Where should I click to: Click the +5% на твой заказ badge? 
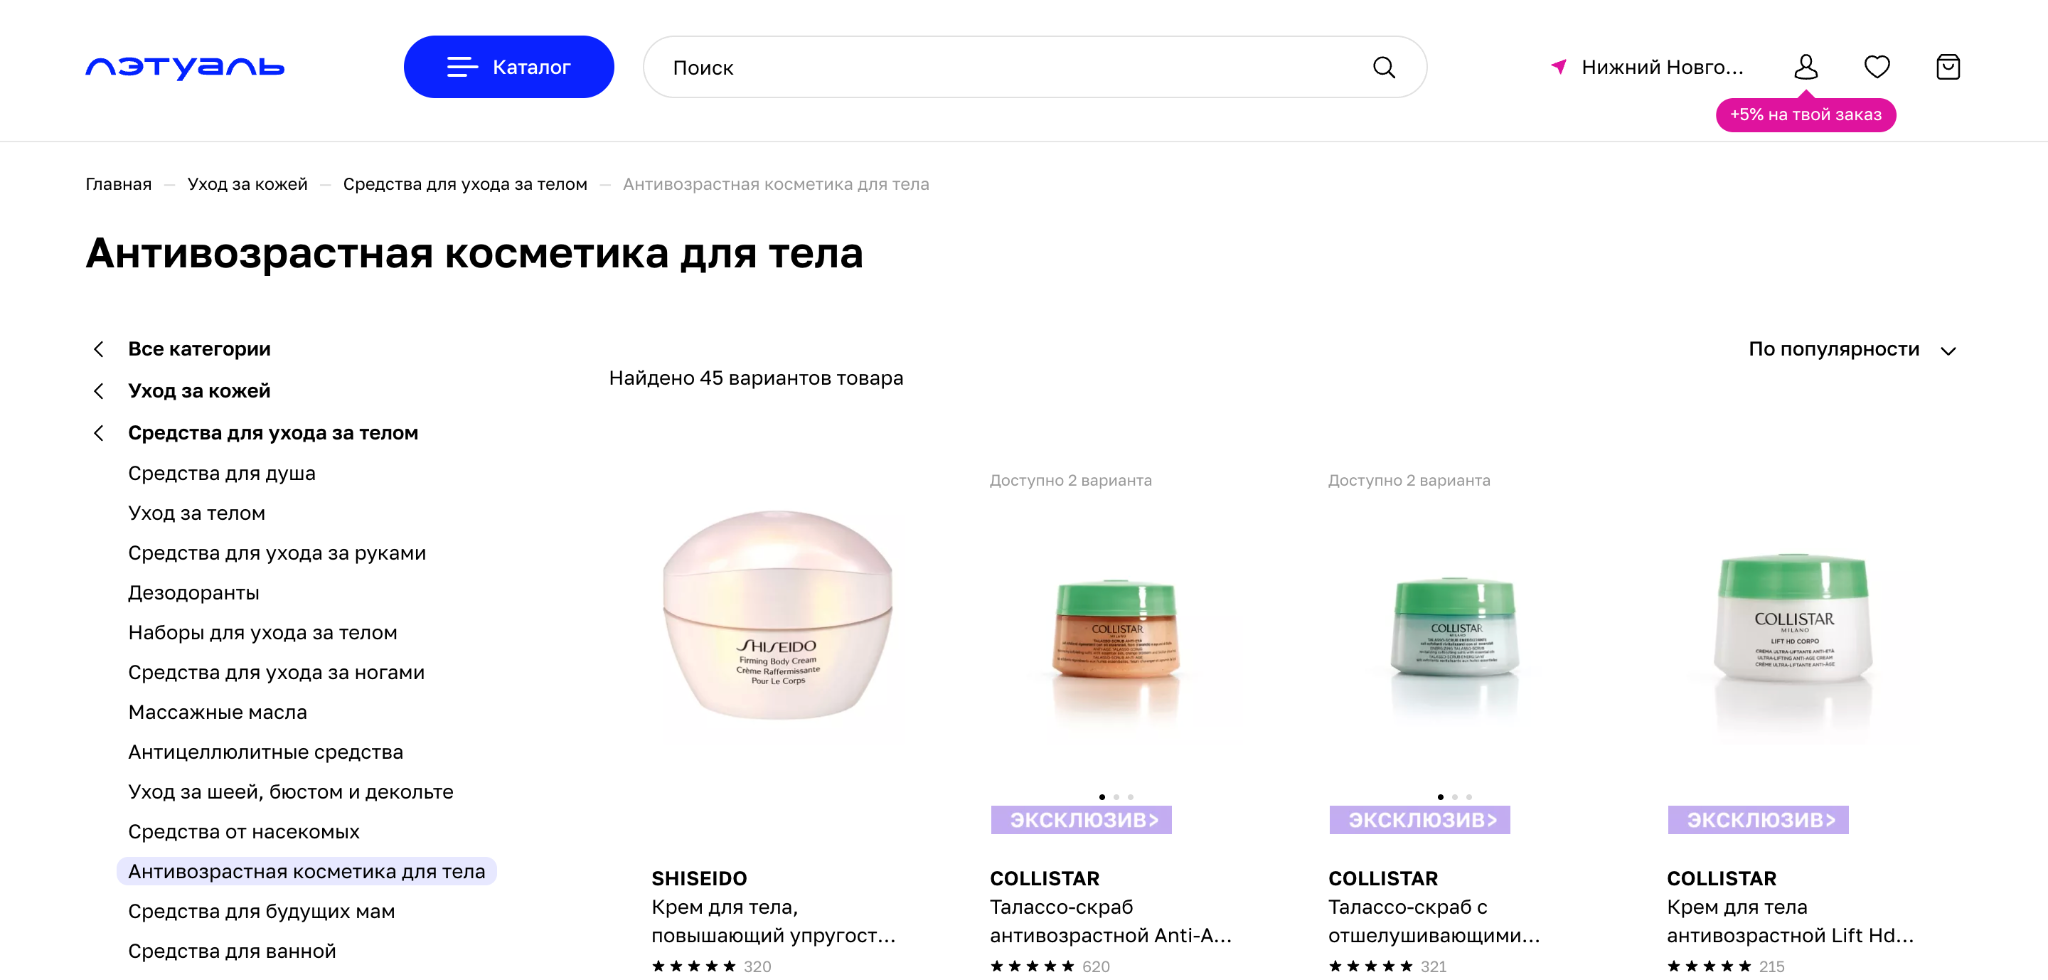1806,115
